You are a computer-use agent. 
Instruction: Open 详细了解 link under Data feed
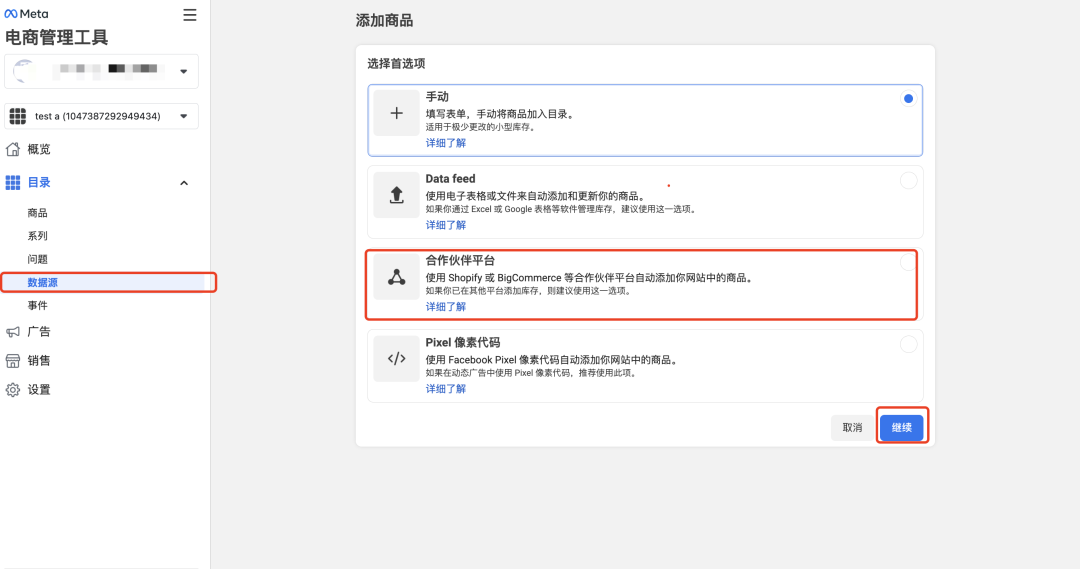pos(446,225)
